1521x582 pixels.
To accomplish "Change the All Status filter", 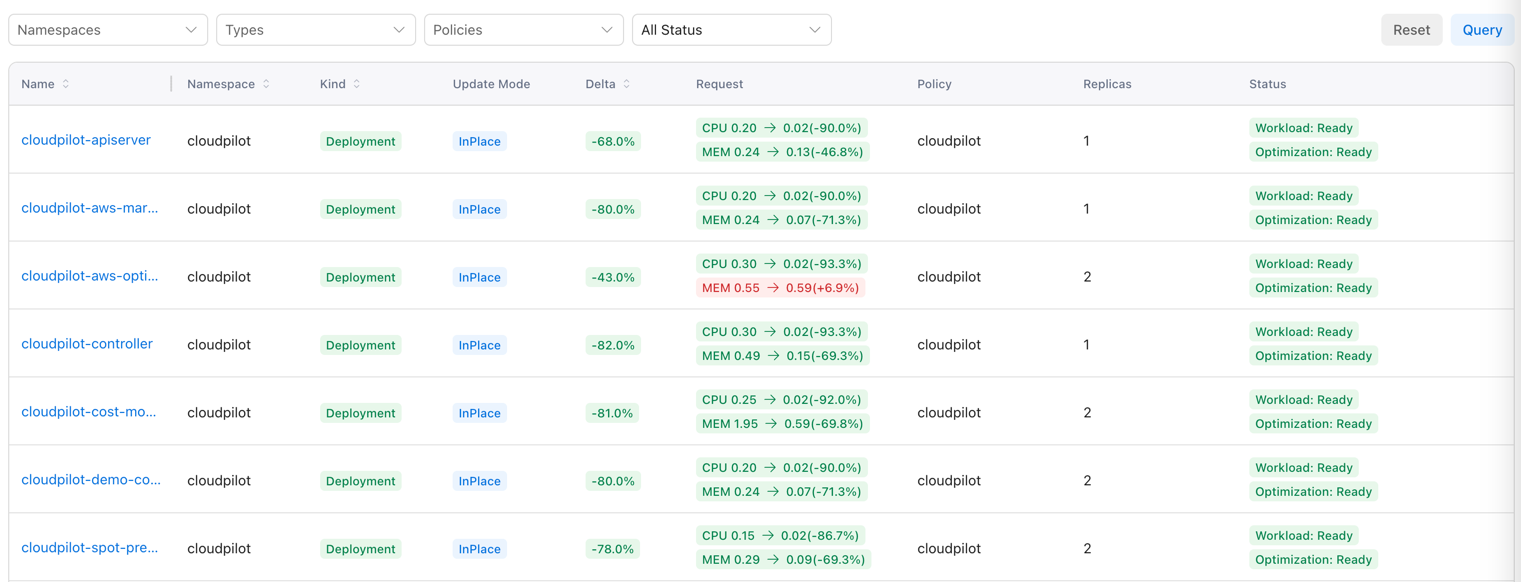I will 732,29.
